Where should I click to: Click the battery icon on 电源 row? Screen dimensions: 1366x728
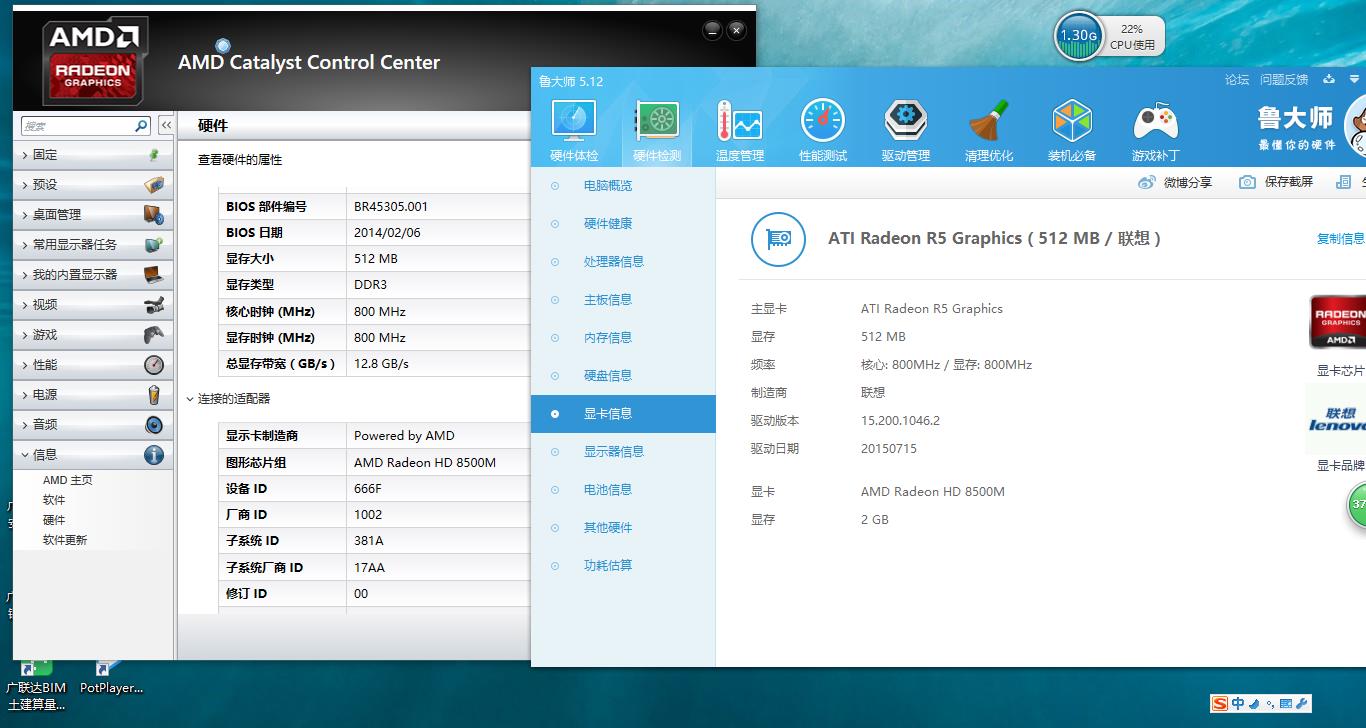pyautogui.click(x=153, y=395)
